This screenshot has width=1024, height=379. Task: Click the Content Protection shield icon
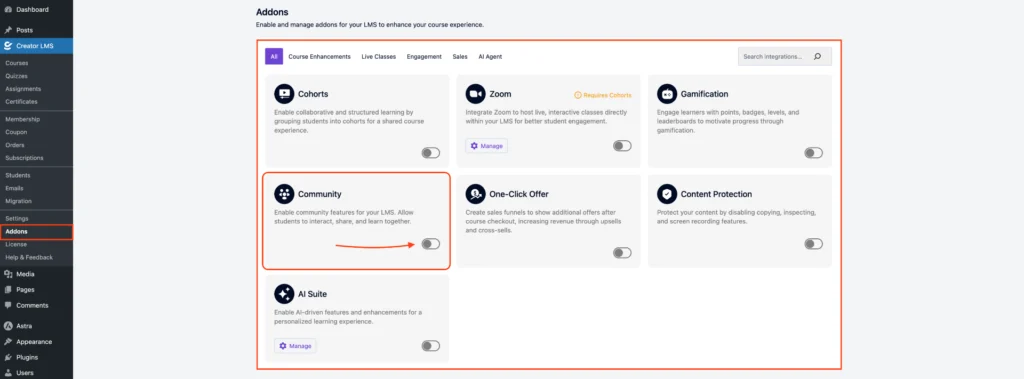point(667,194)
